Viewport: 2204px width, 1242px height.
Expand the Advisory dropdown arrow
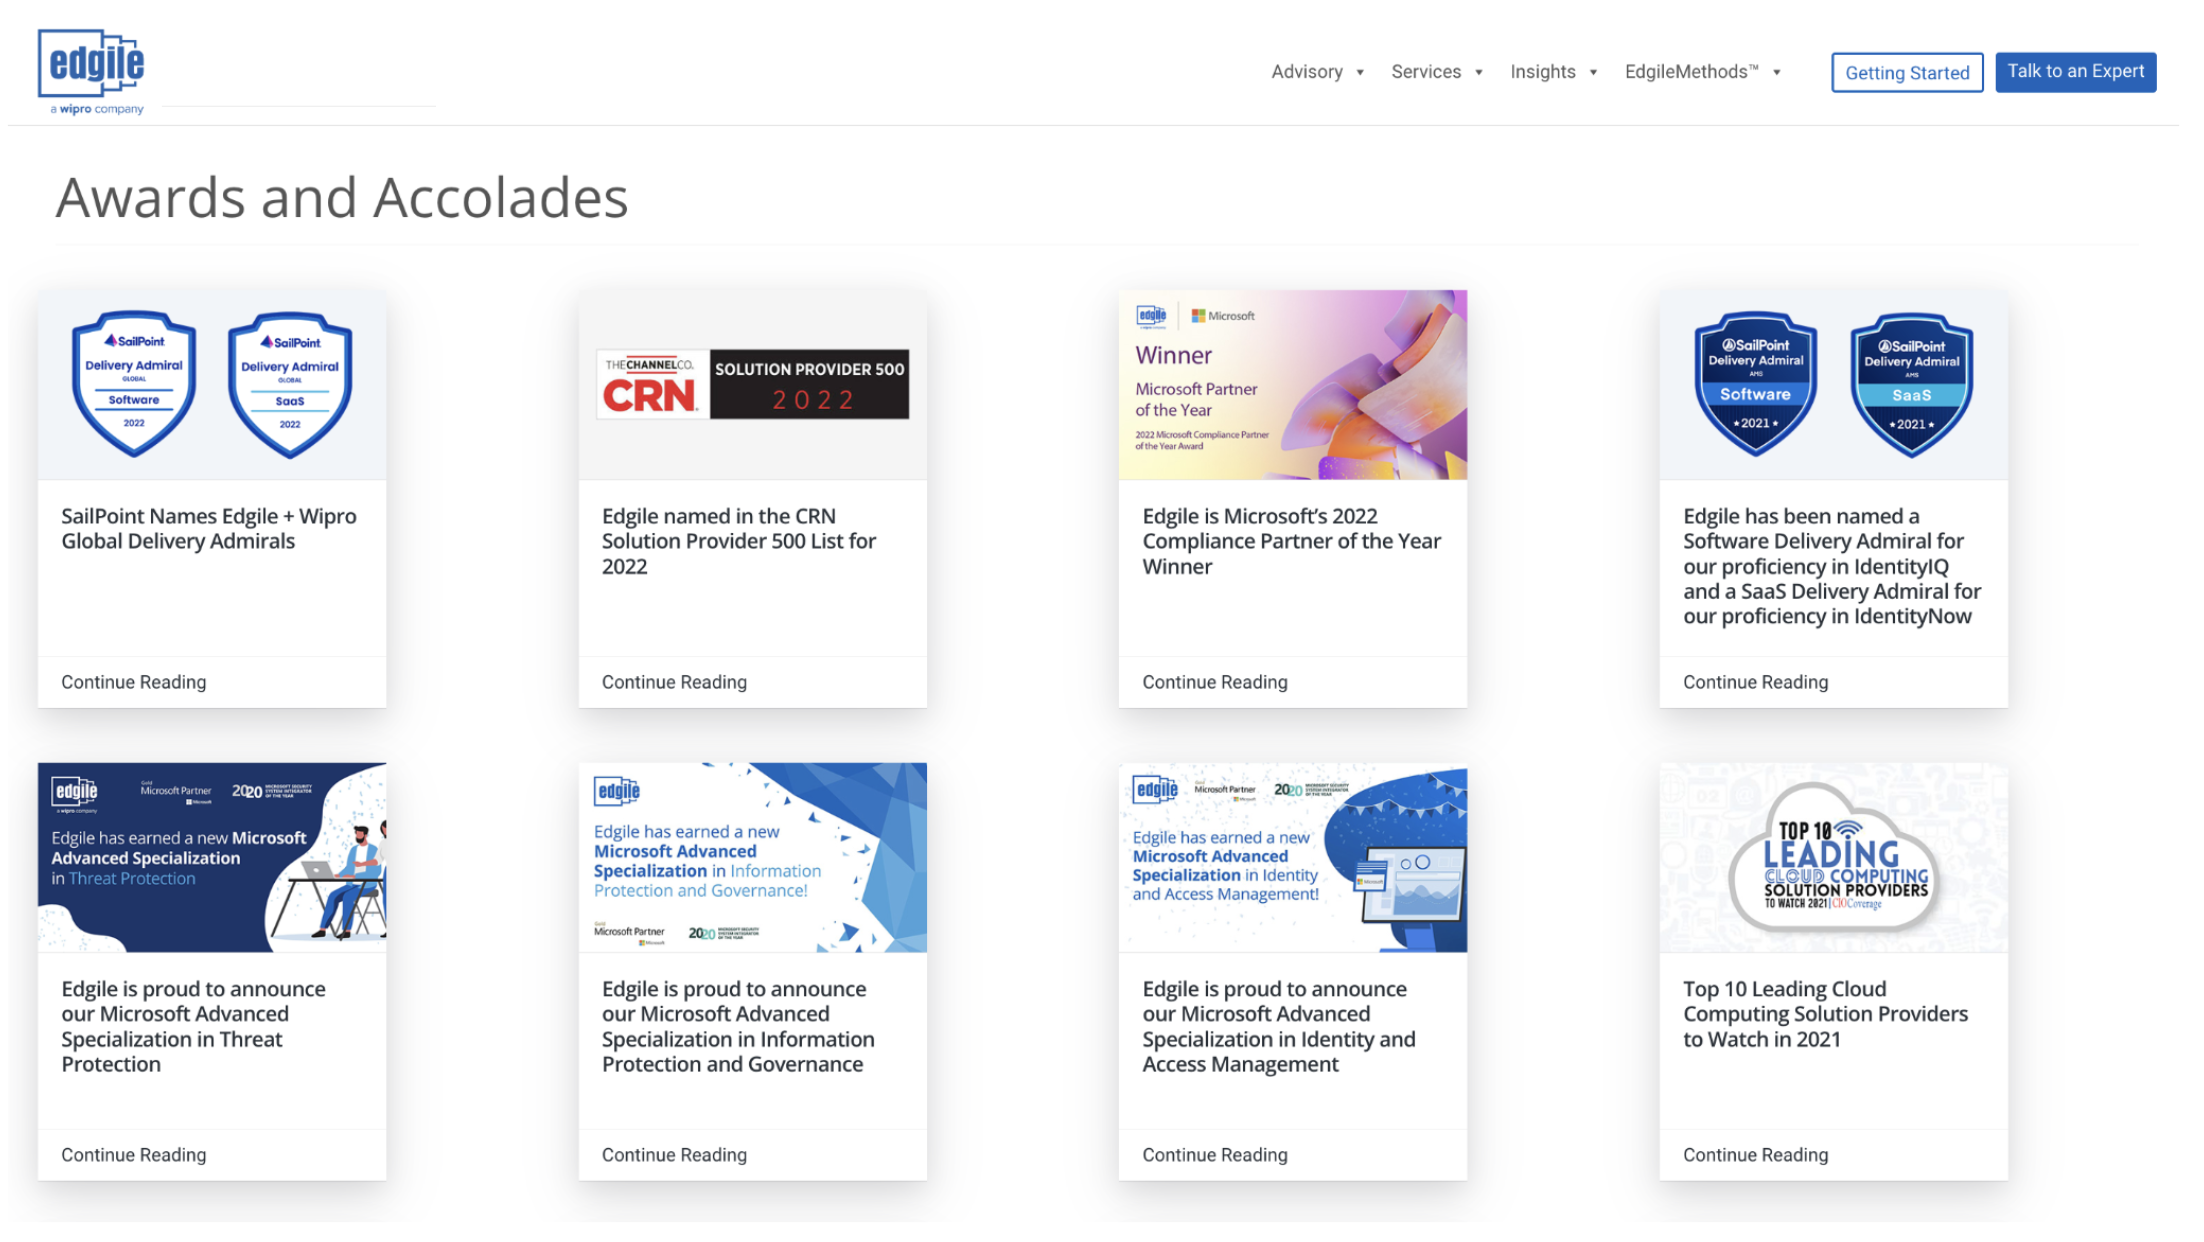pos(1360,72)
